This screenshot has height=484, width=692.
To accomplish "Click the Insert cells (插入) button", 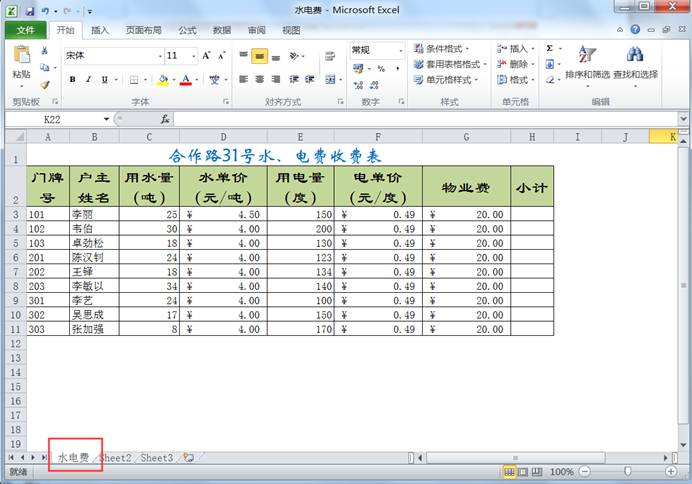I will [513, 48].
